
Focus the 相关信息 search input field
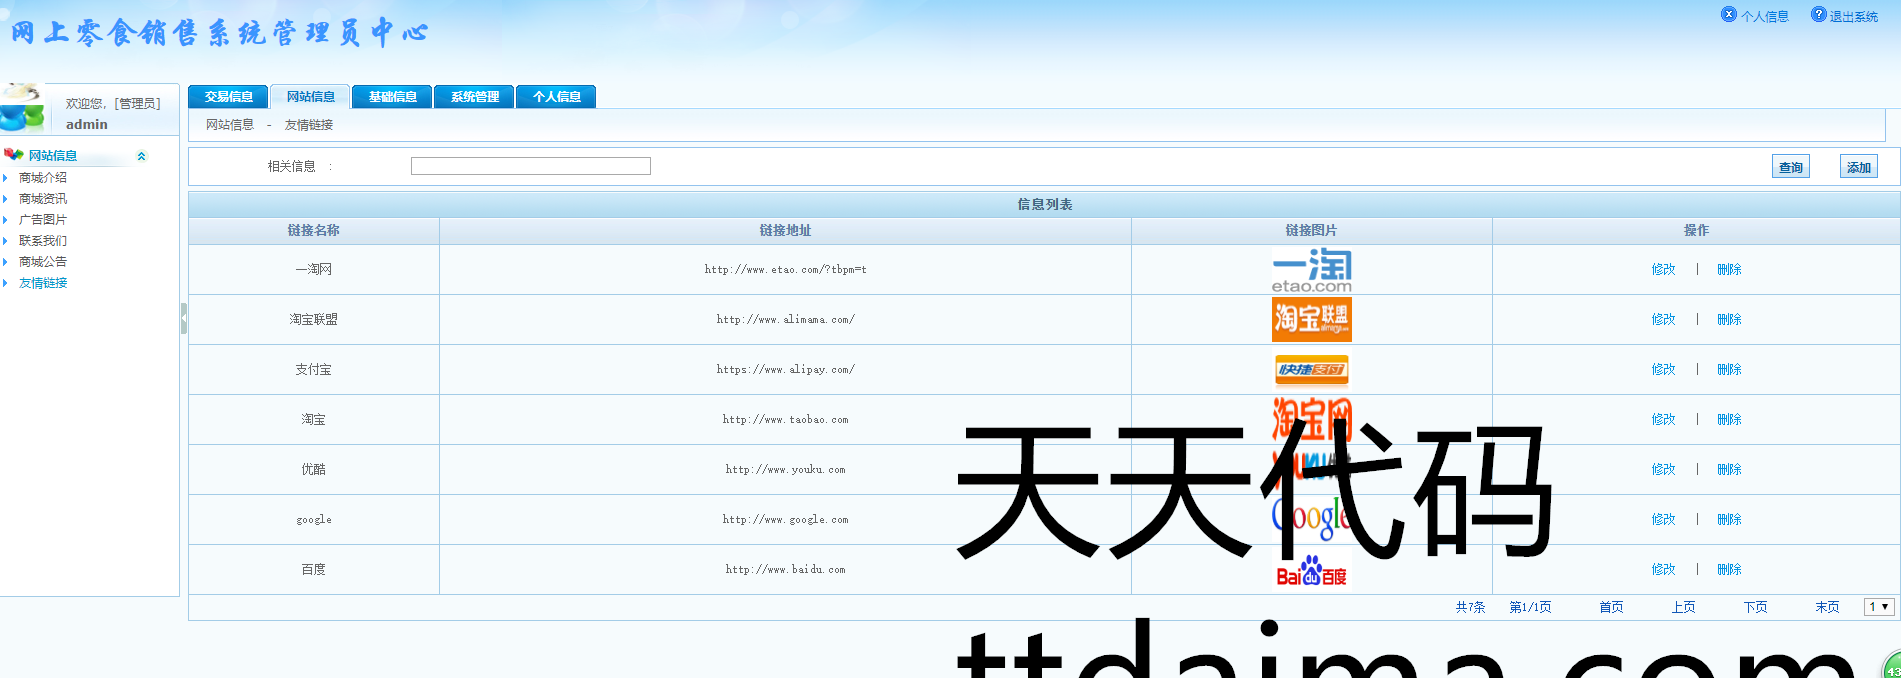[x=530, y=166]
